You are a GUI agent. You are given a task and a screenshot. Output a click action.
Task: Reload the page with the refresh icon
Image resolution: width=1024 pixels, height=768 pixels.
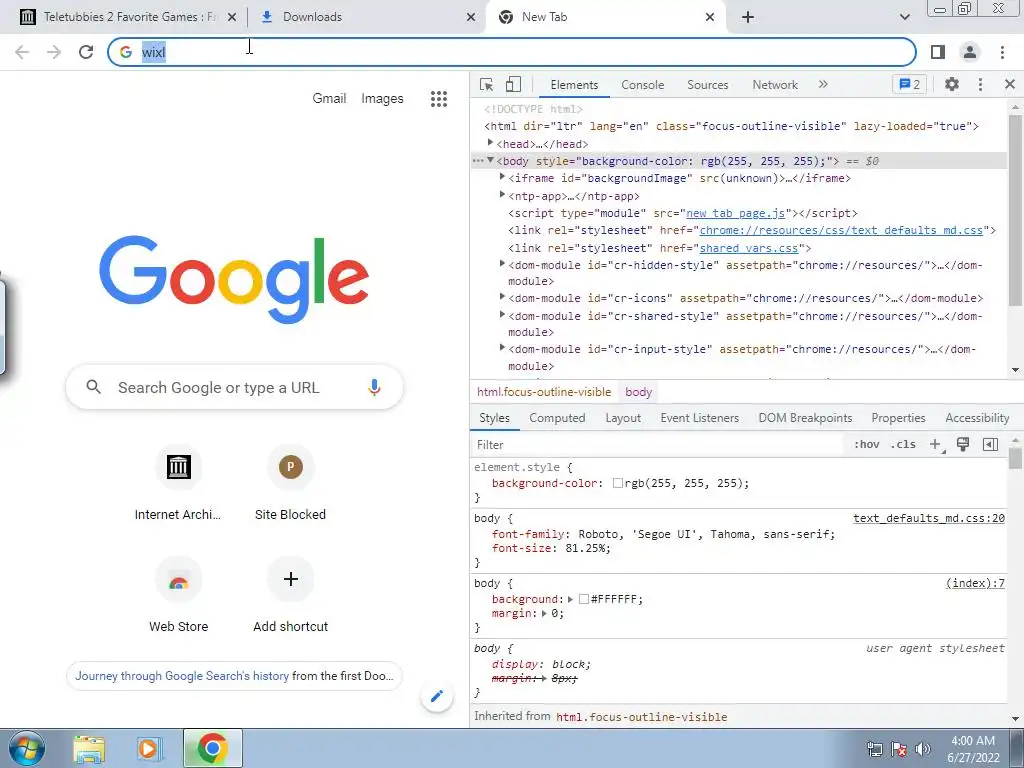pyautogui.click(x=86, y=52)
